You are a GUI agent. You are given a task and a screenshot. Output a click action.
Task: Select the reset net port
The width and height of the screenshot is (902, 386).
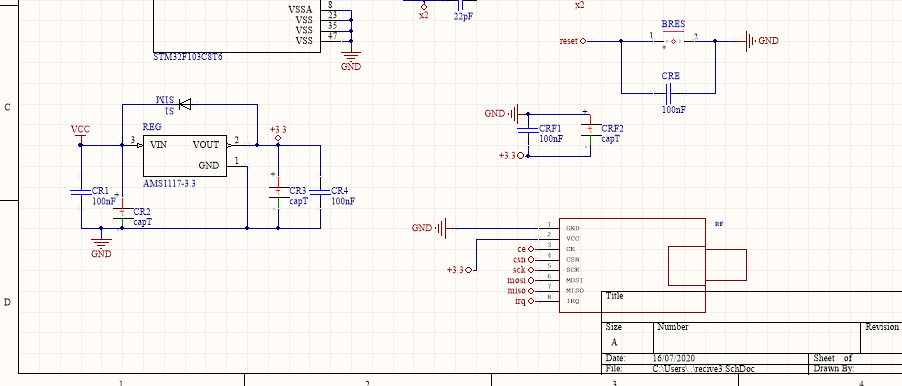(572, 41)
